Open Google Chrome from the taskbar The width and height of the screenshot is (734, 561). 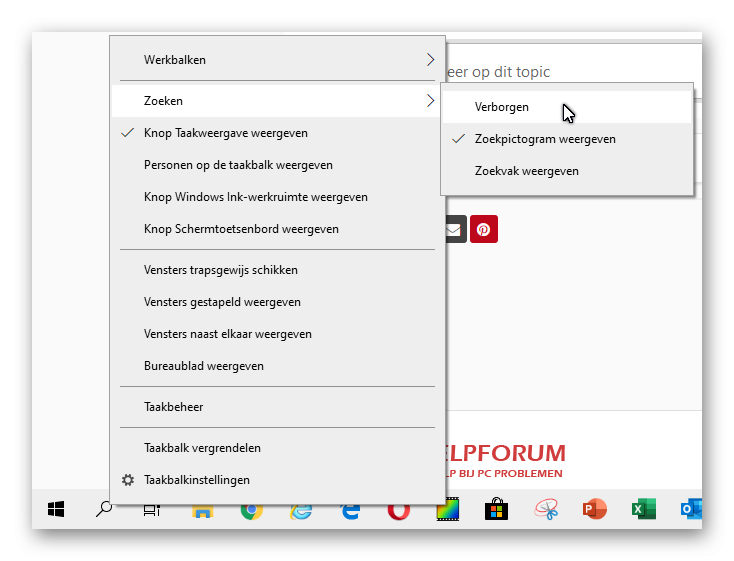point(251,511)
